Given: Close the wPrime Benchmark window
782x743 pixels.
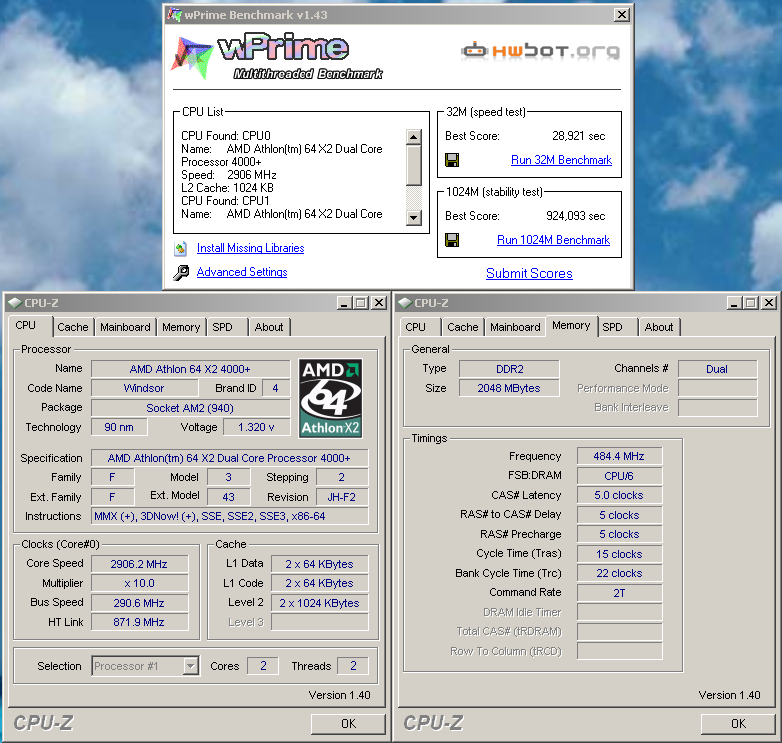Looking at the screenshot, I should 621,14.
